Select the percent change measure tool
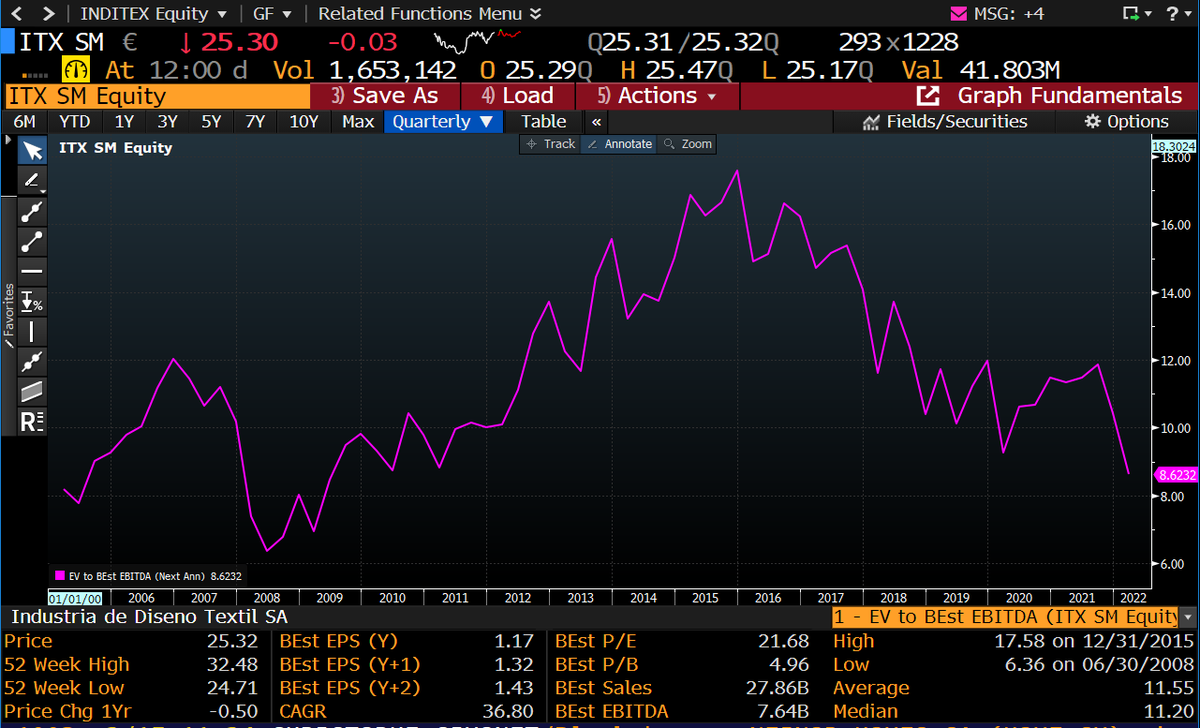 coord(33,301)
